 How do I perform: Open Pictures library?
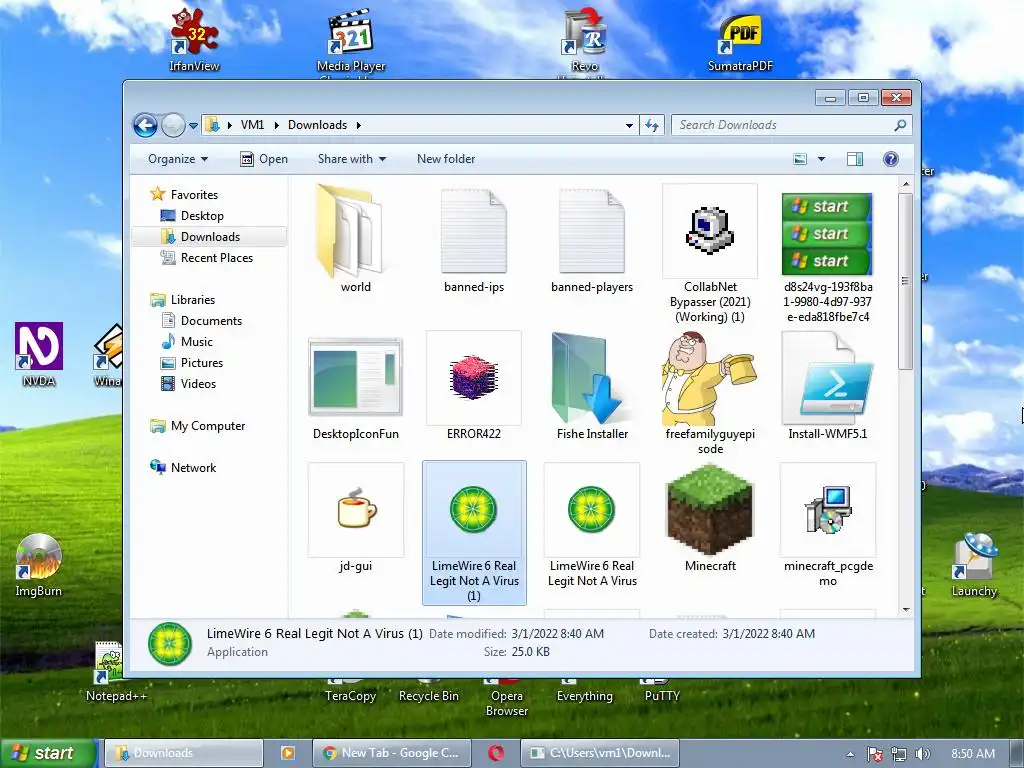click(x=202, y=362)
